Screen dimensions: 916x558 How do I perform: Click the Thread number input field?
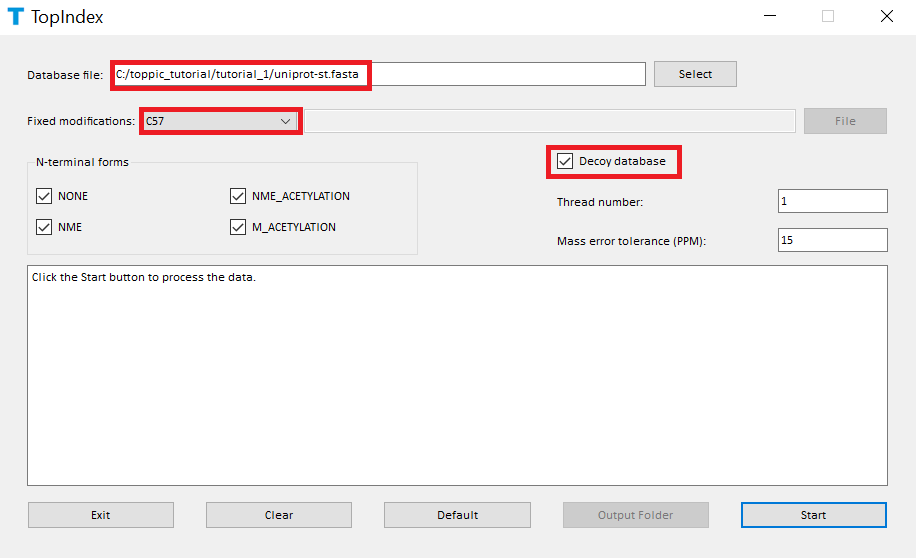pos(832,201)
